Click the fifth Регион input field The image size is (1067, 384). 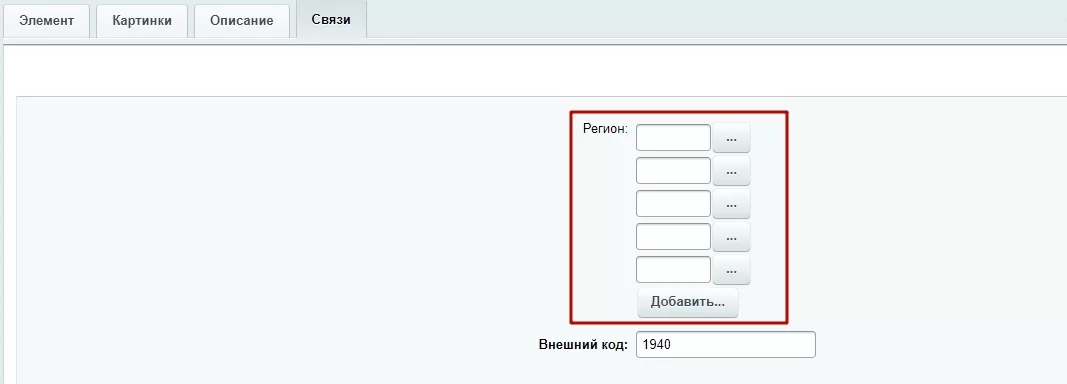tap(674, 270)
